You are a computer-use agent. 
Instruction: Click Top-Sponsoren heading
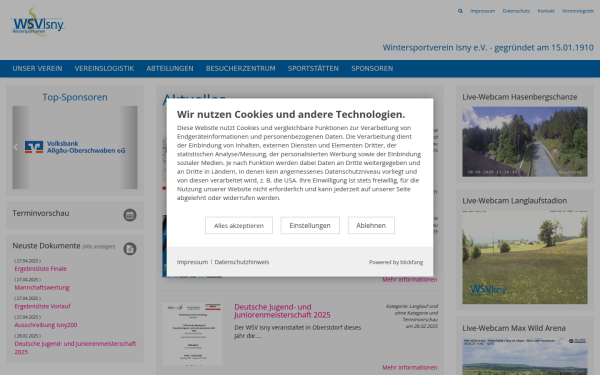point(75,97)
